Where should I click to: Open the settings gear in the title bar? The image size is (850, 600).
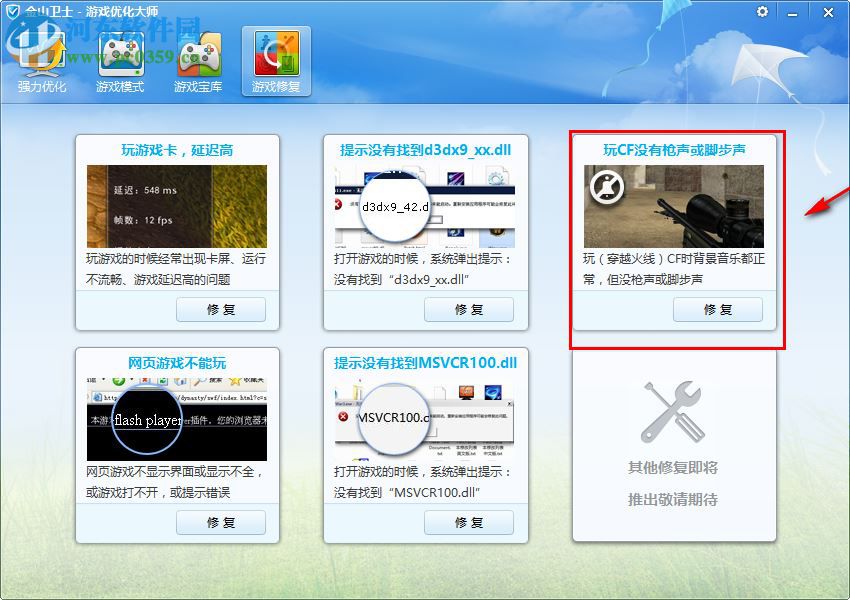pyautogui.click(x=760, y=12)
